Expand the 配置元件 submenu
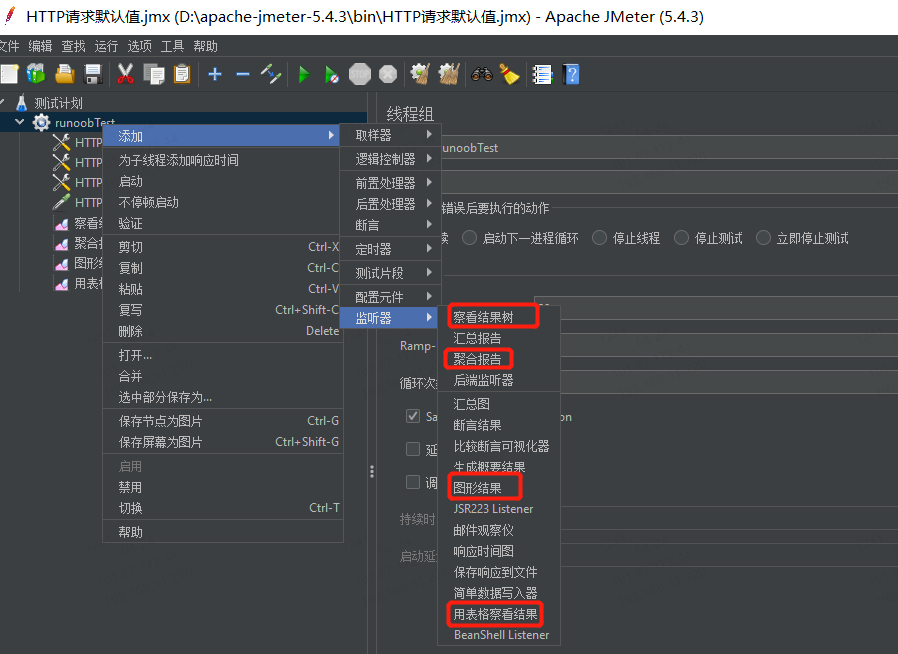The image size is (898, 654). pos(391,297)
